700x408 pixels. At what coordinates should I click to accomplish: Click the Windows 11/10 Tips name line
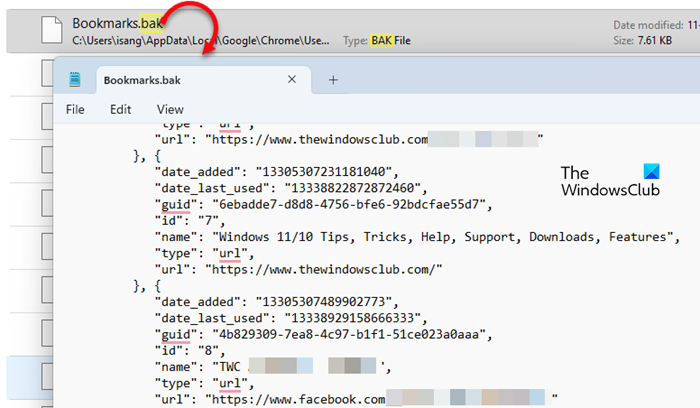point(417,237)
